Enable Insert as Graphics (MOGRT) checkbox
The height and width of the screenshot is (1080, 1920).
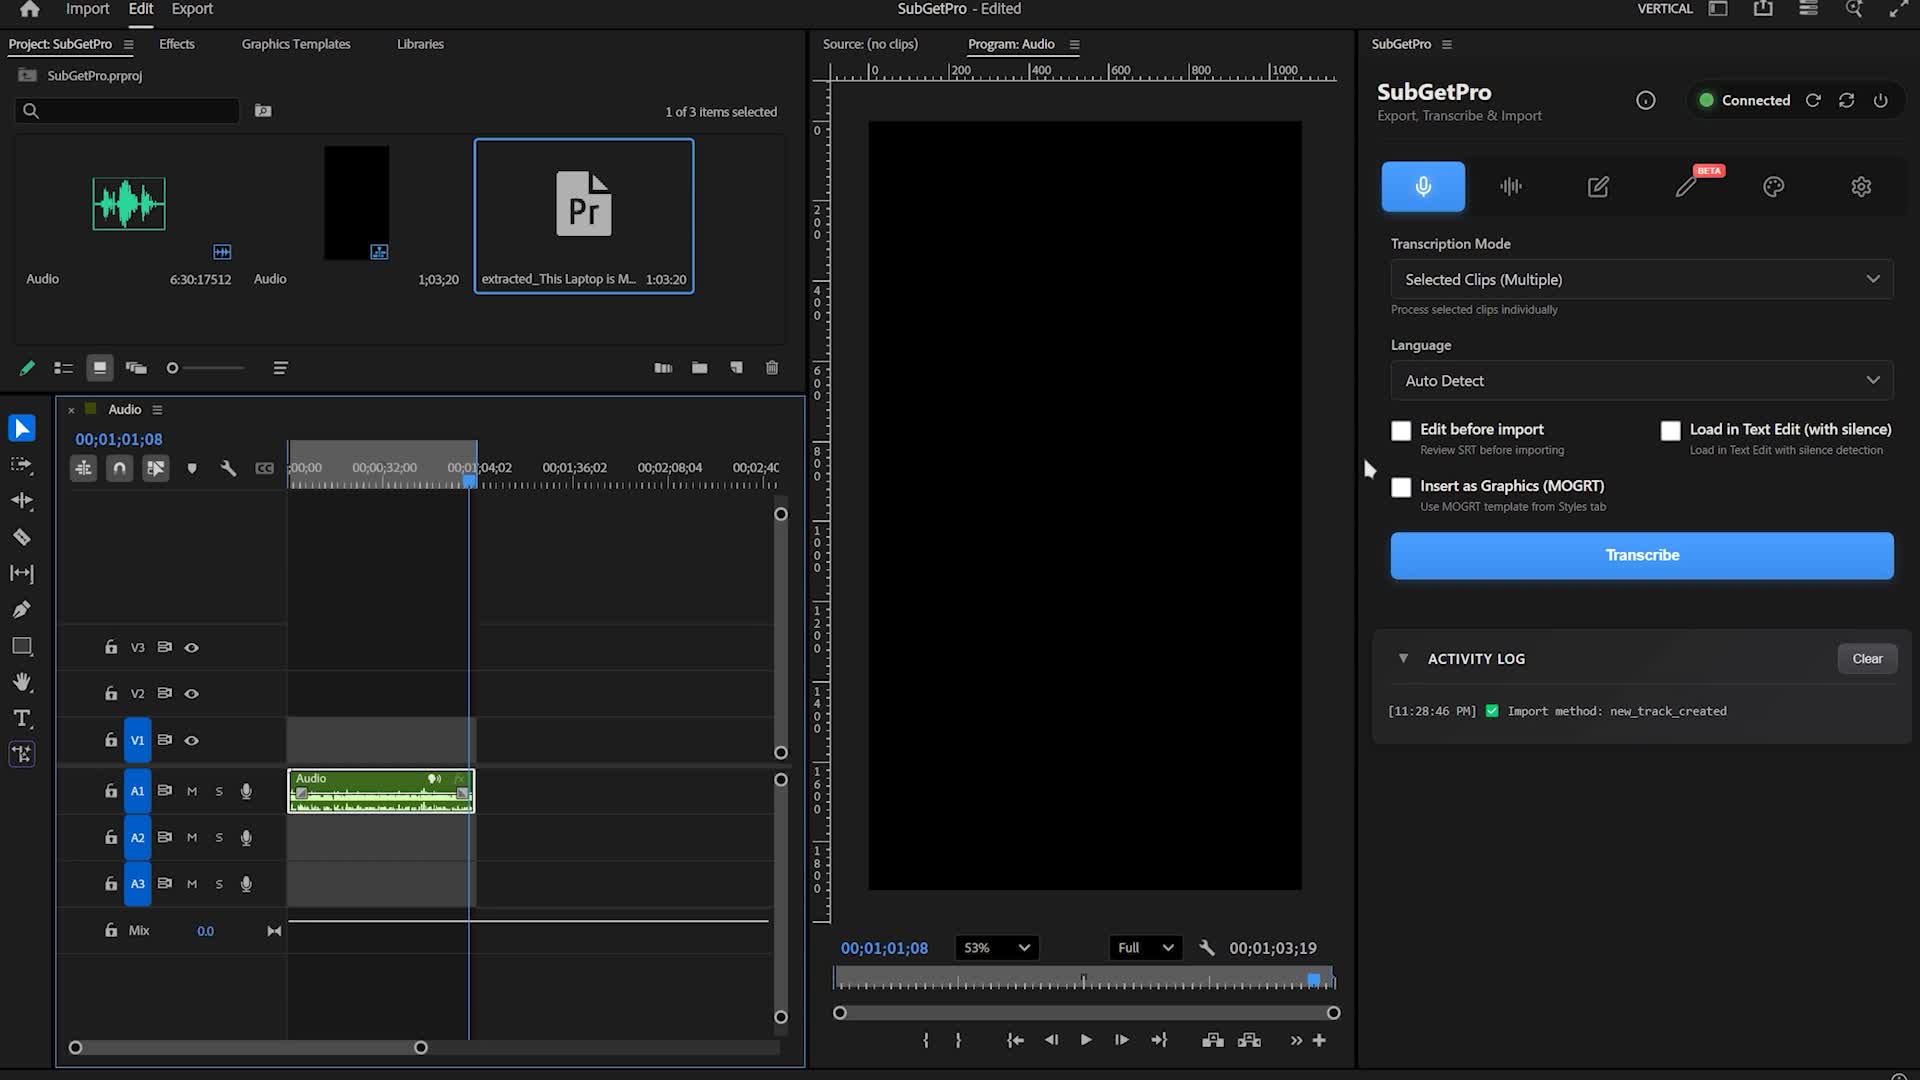click(1401, 487)
